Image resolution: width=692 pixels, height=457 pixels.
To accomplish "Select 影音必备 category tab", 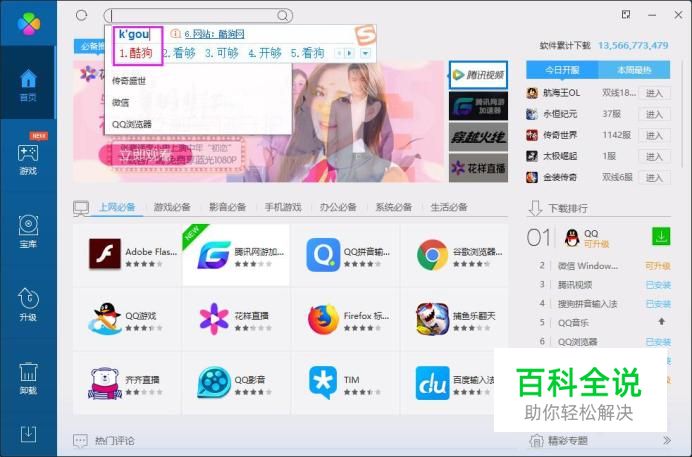I will (x=227, y=207).
